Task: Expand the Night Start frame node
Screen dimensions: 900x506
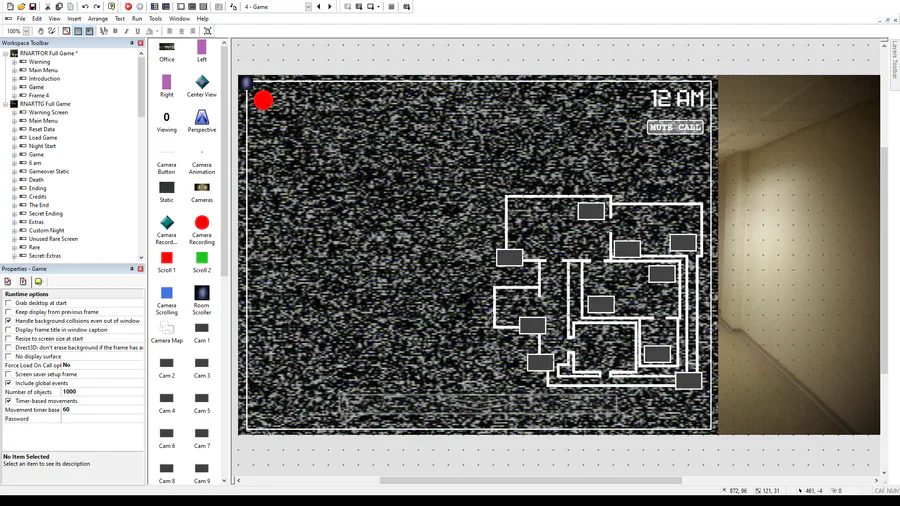Action: coord(14,146)
